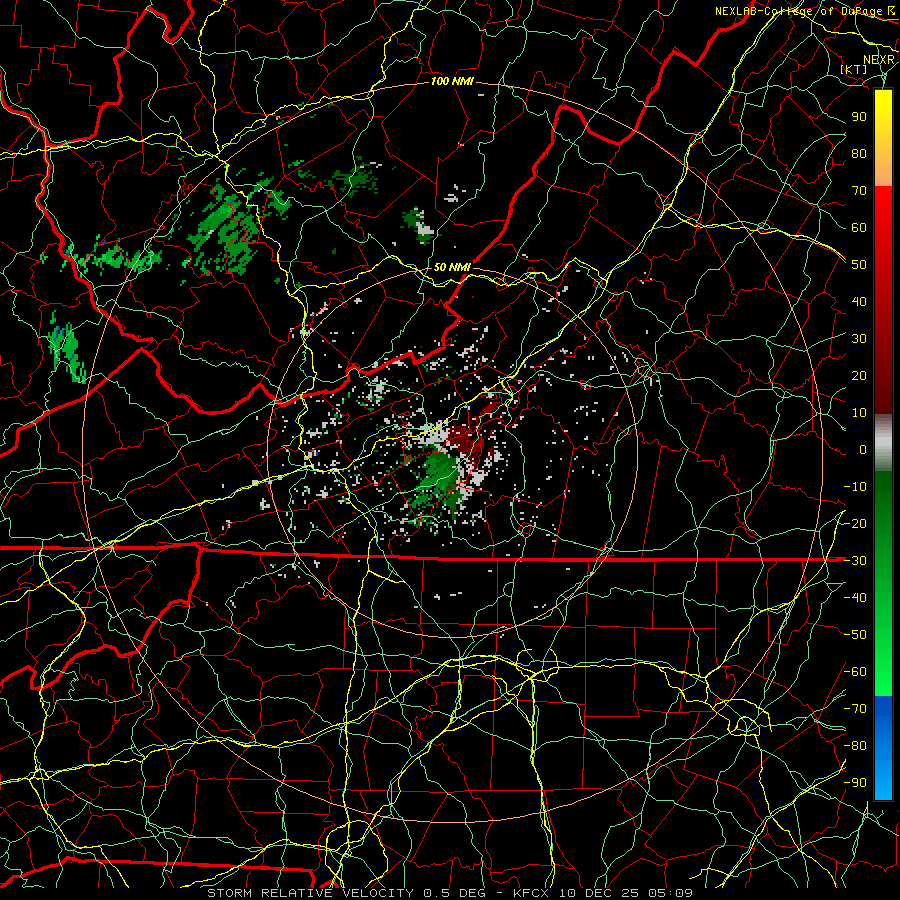
Task: Click the yellow top segment of the color bar
Action: 883,138
